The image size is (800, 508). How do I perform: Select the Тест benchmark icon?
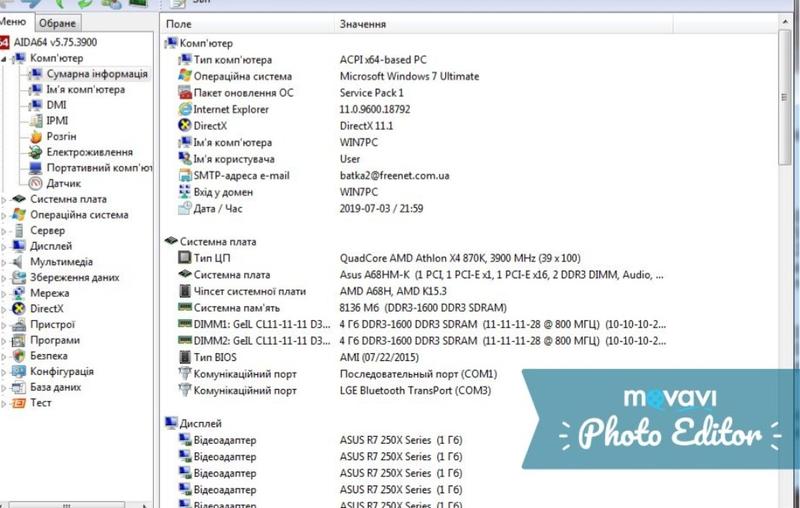19,403
